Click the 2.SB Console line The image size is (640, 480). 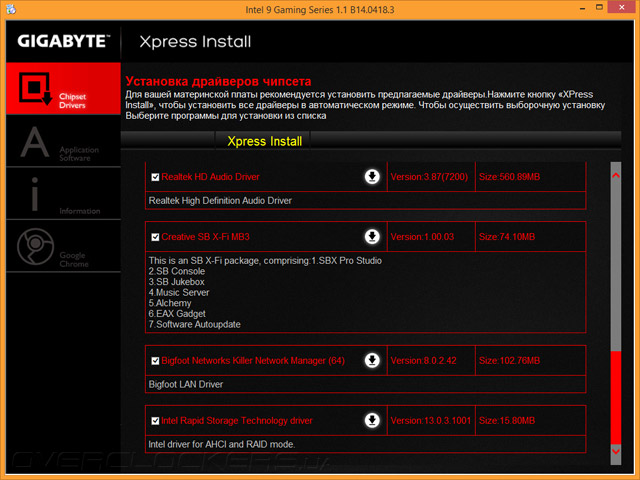tap(177, 271)
